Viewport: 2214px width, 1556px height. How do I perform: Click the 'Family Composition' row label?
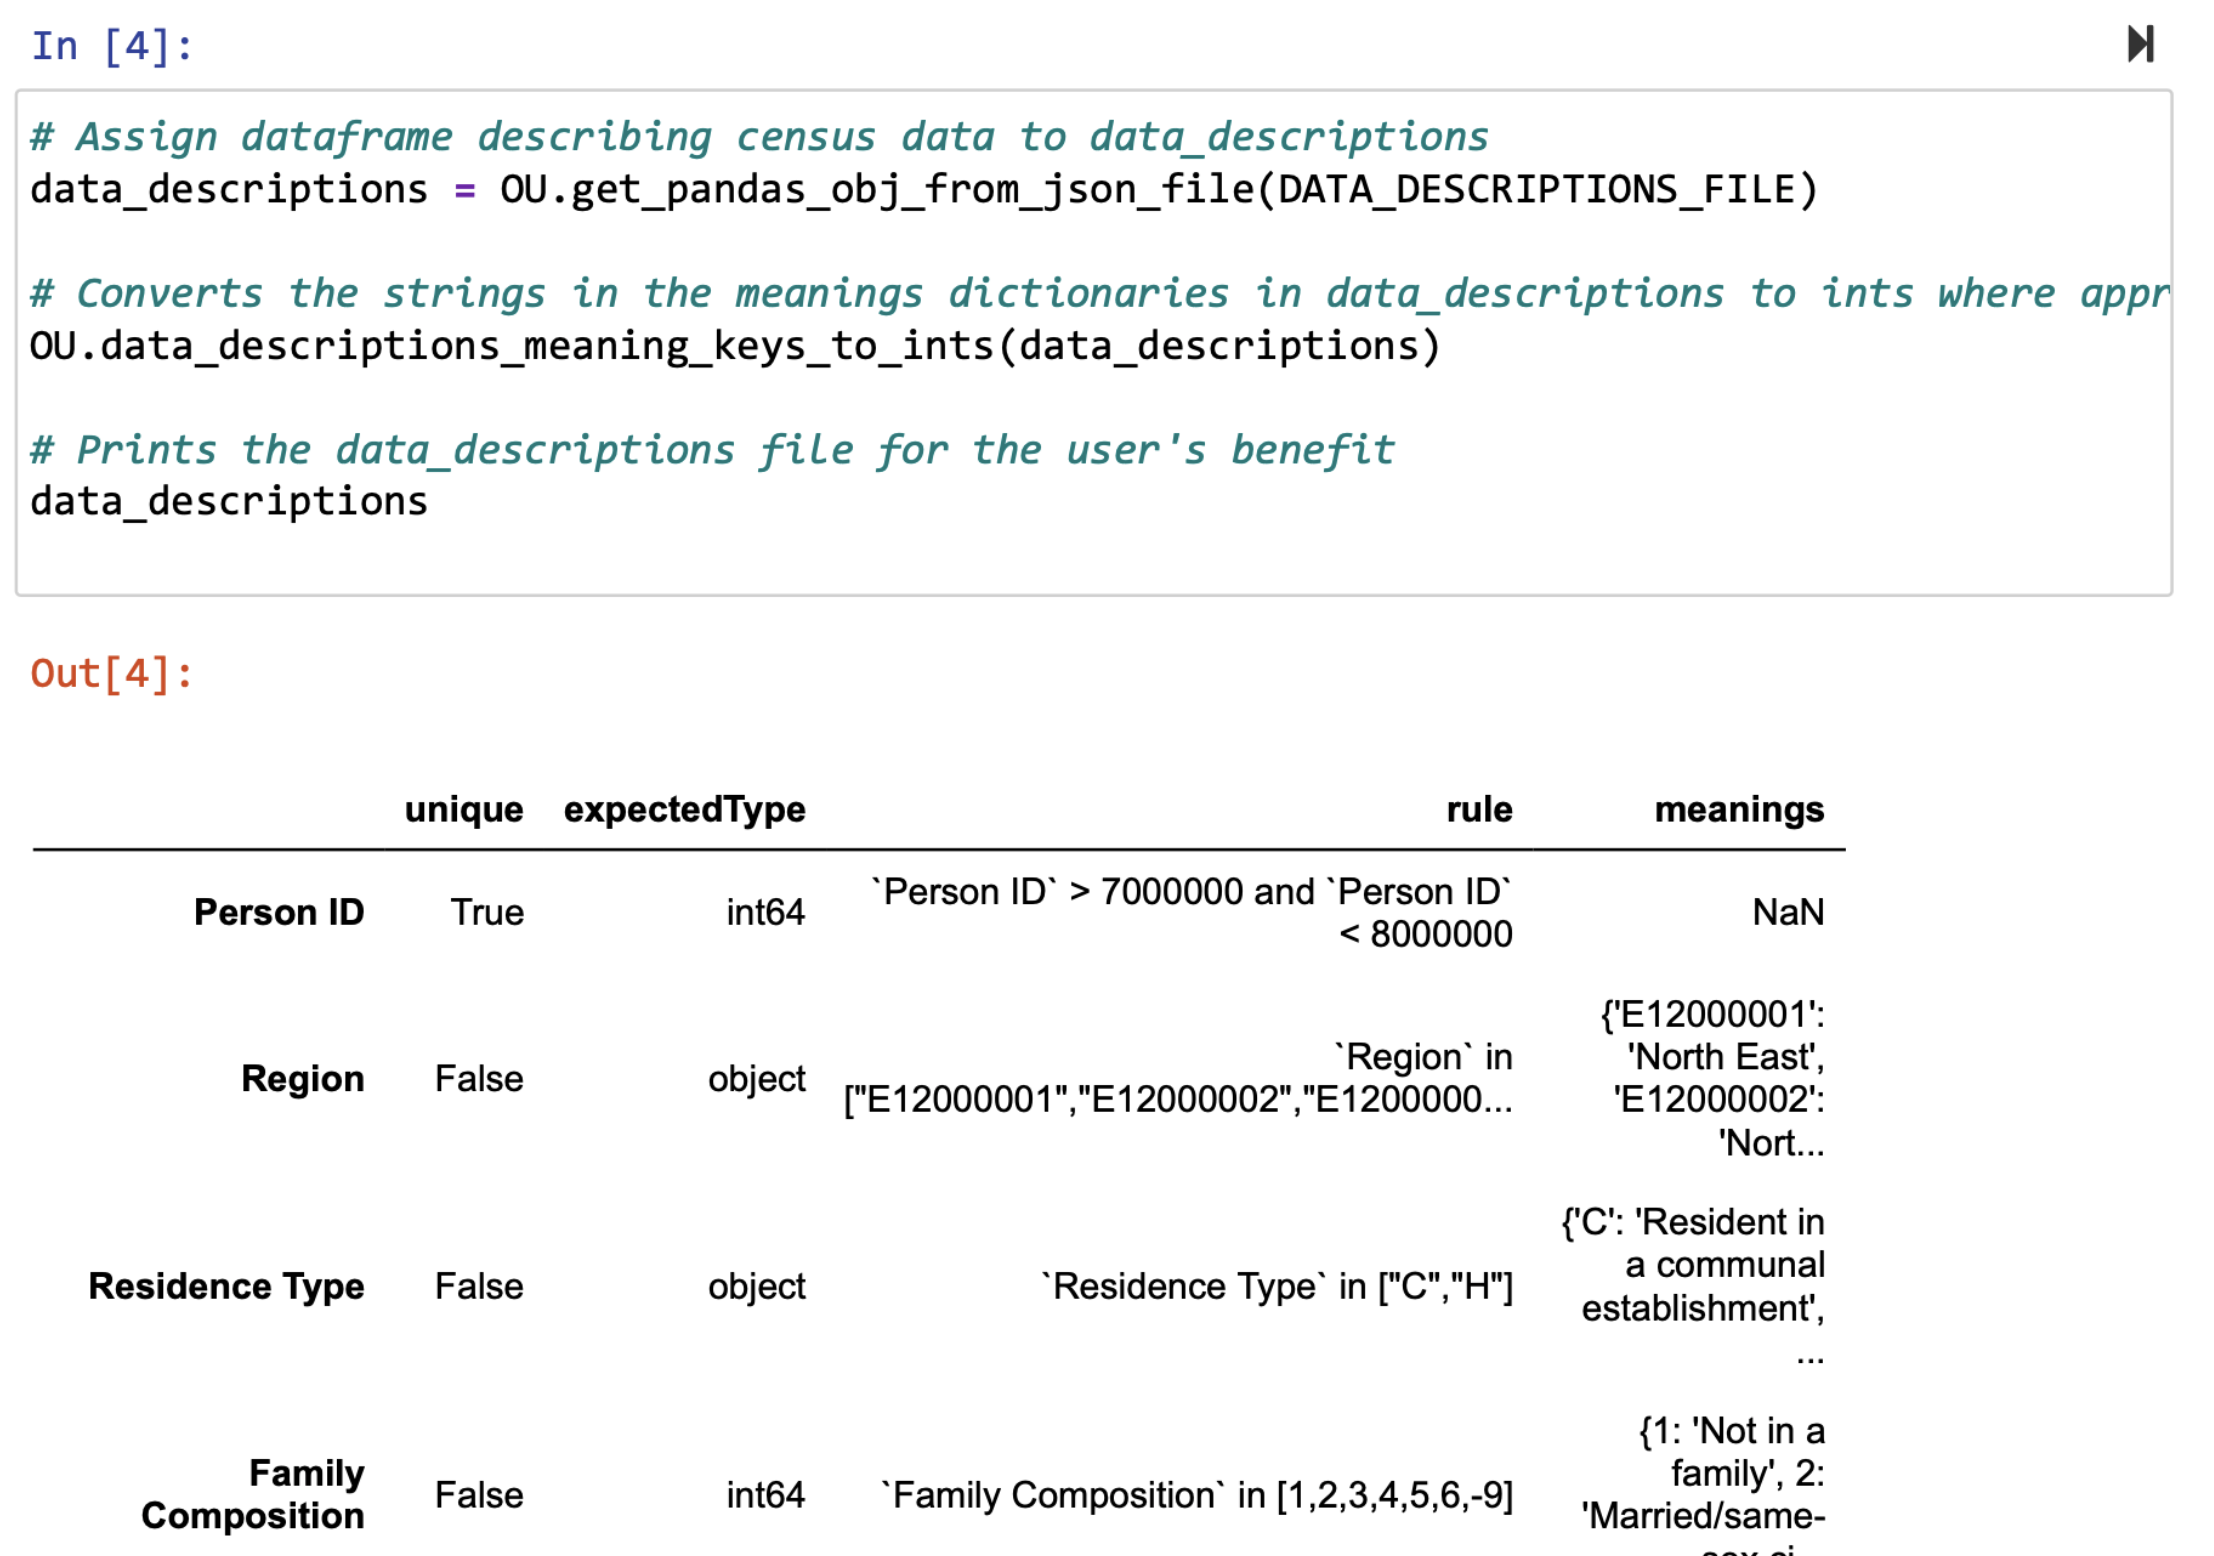[x=253, y=1494]
